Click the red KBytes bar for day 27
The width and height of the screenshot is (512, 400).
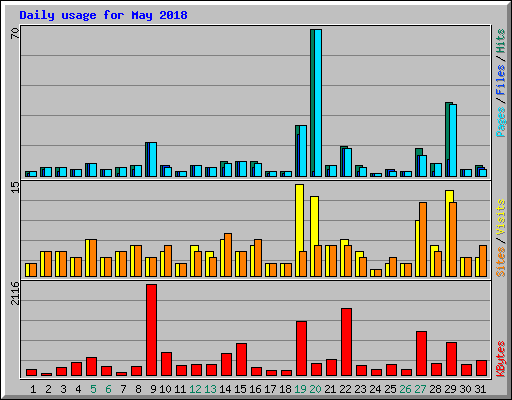(421, 354)
